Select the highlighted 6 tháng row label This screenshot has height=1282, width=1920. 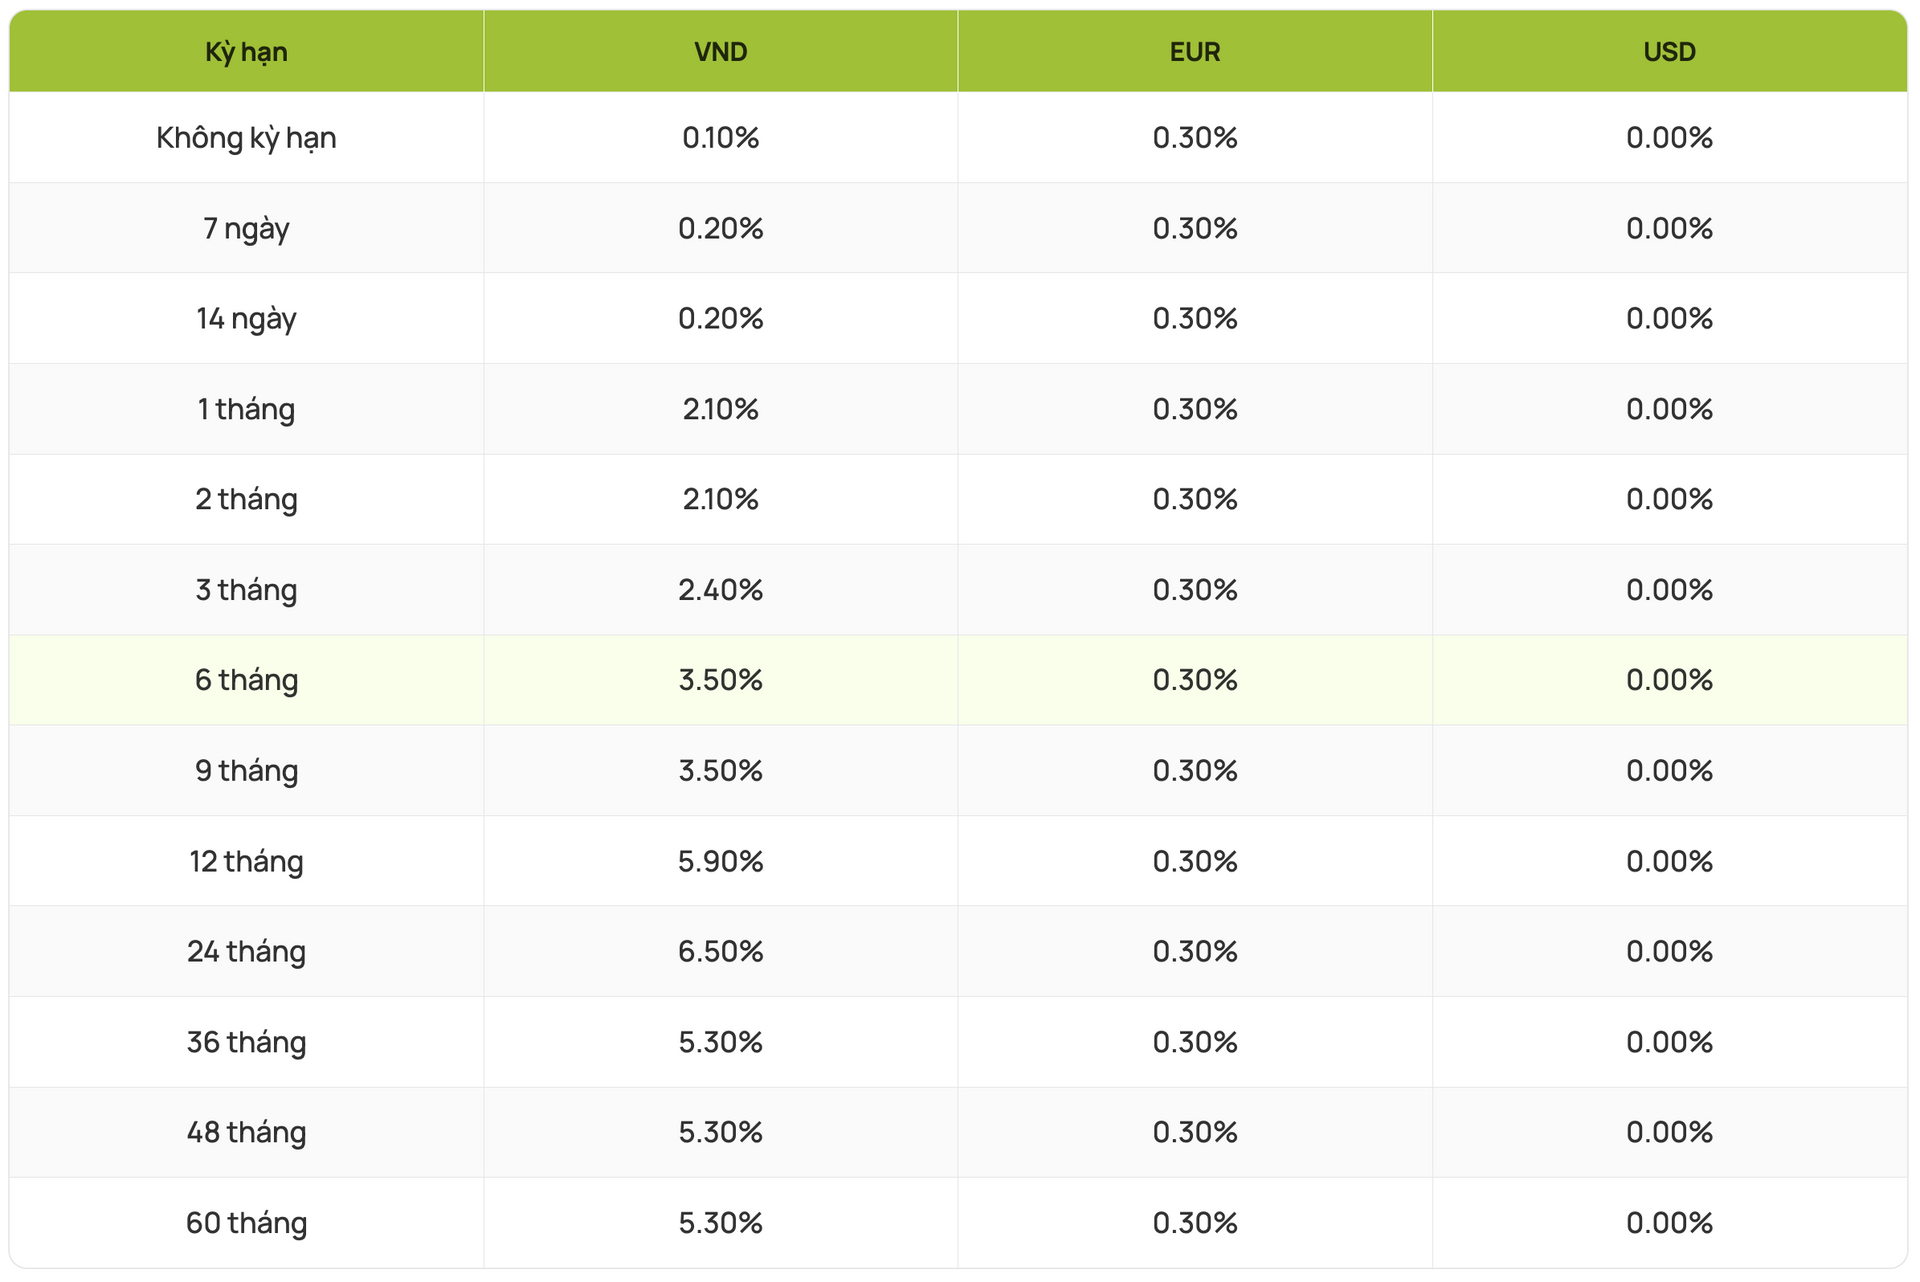coord(246,680)
